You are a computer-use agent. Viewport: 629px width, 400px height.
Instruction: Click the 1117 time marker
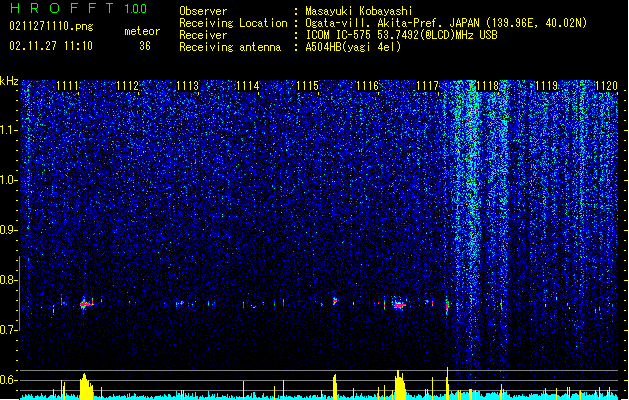tap(428, 86)
